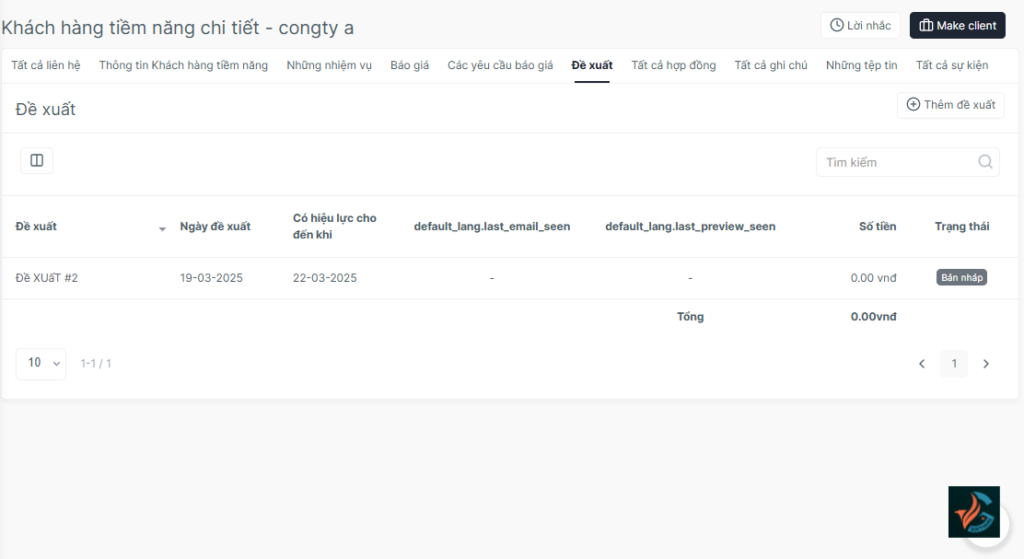Click the search magnifier icon
The height and width of the screenshot is (559, 1024).
(985, 162)
